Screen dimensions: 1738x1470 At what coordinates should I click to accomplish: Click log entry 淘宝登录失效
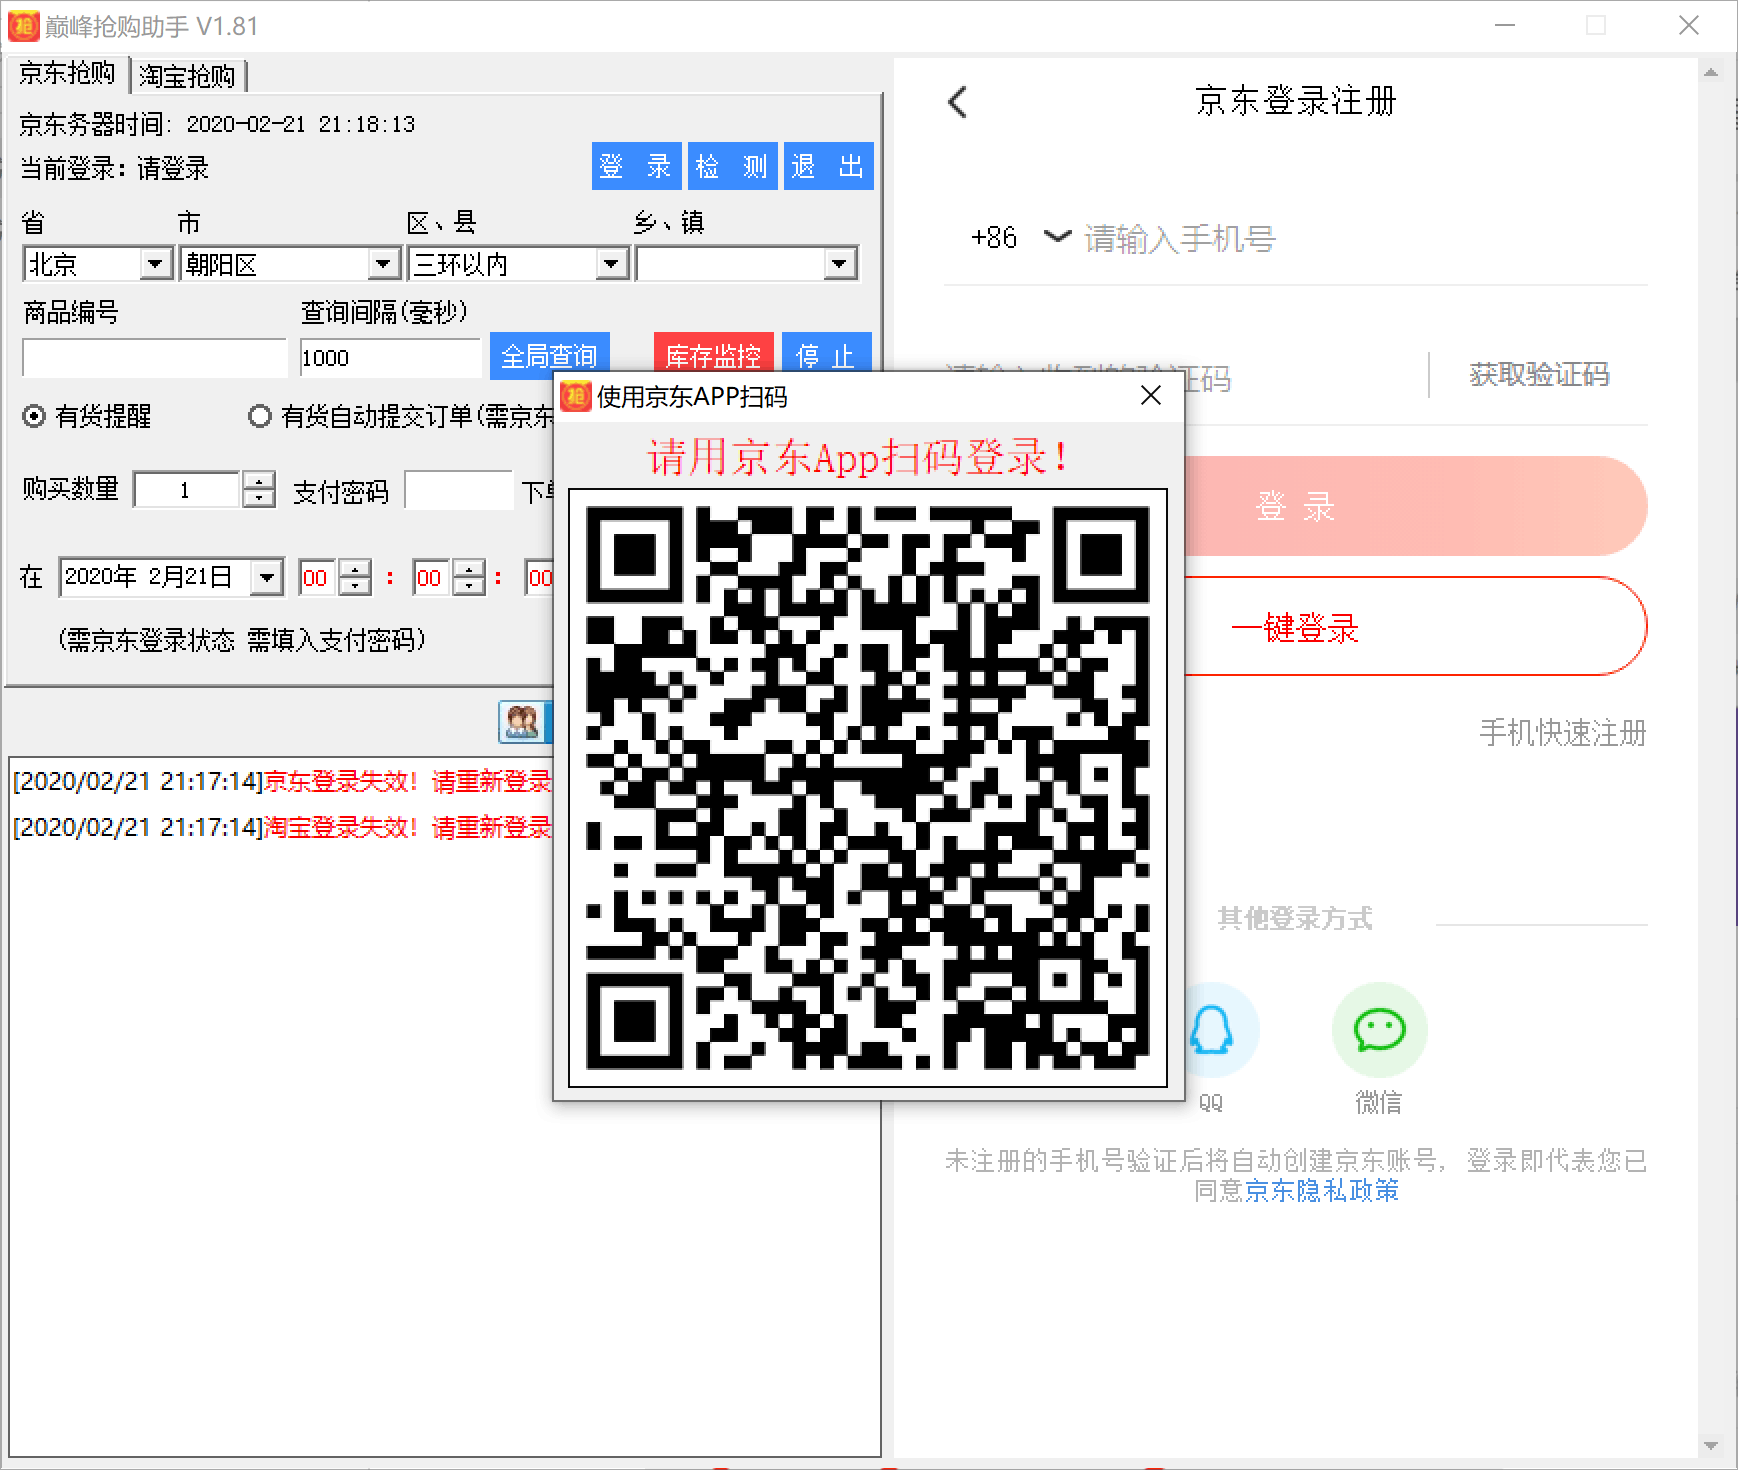[x=282, y=828]
